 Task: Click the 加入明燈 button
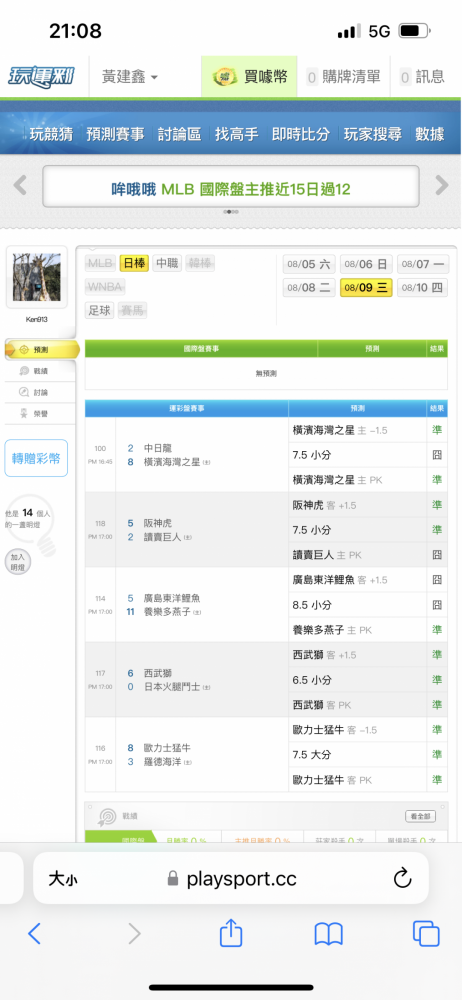click(17, 562)
